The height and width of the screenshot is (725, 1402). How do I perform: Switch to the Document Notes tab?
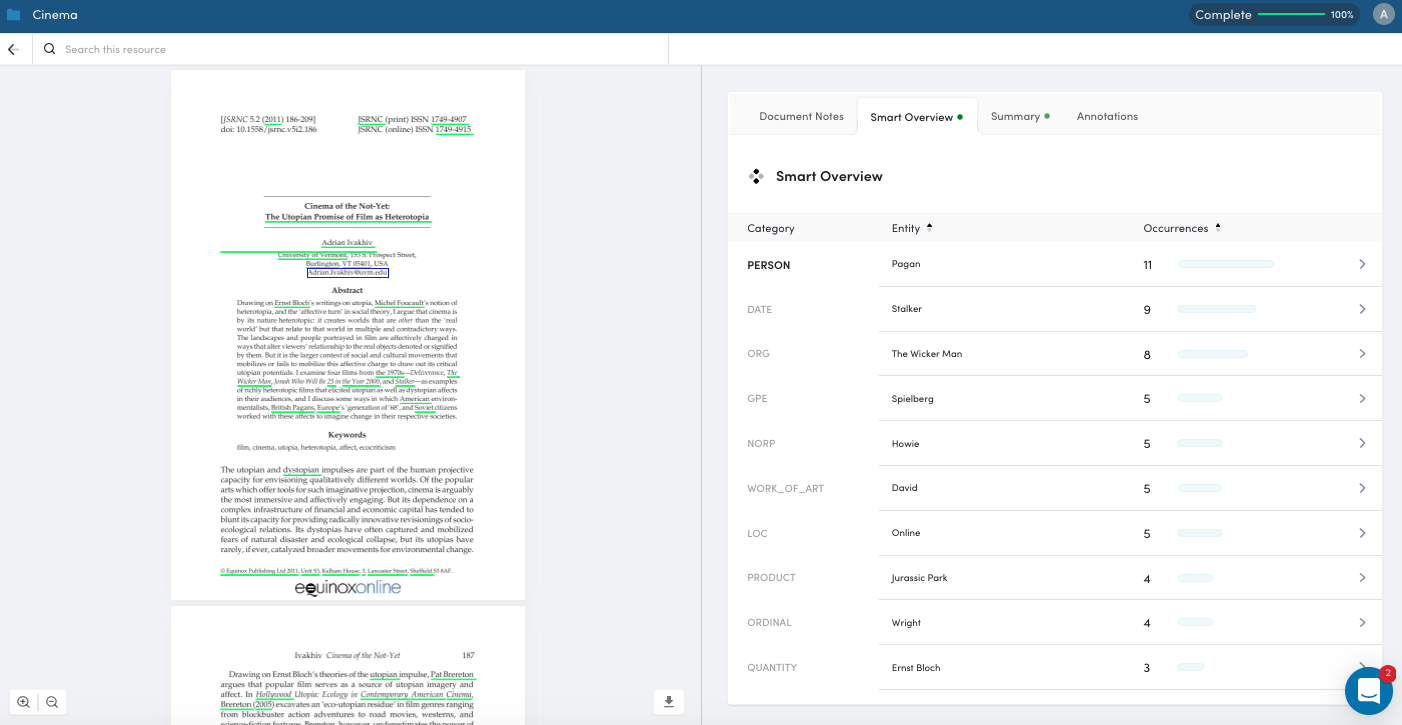(x=801, y=116)
